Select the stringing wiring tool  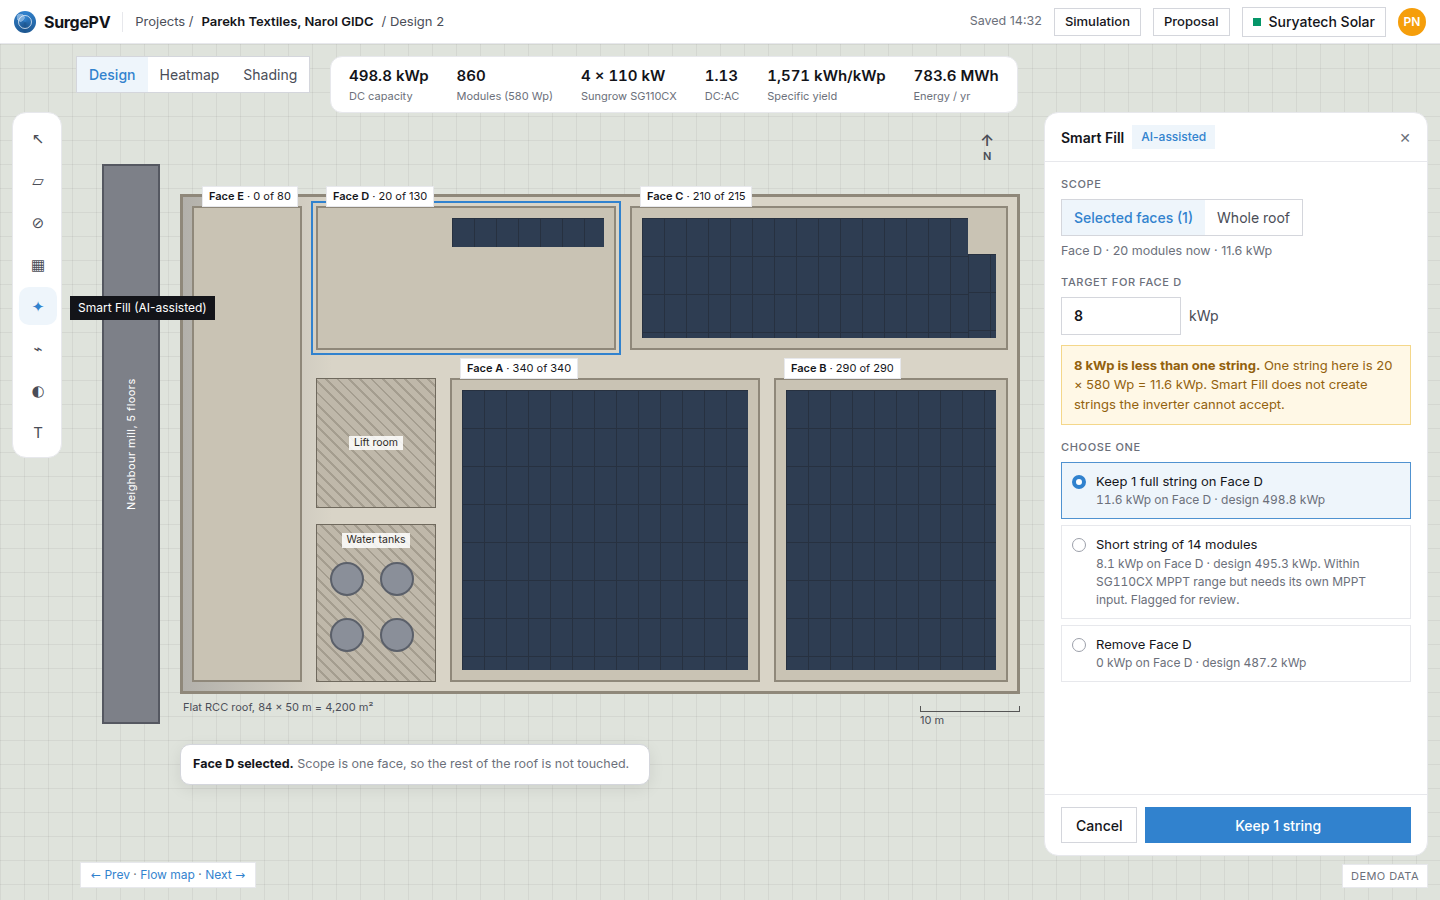tap(38, 349)
